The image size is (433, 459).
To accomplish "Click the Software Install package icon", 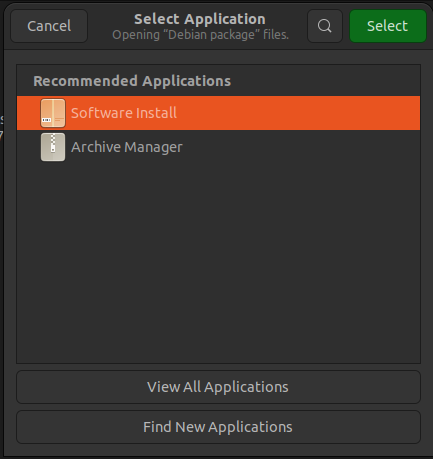I will click(53, 113).
